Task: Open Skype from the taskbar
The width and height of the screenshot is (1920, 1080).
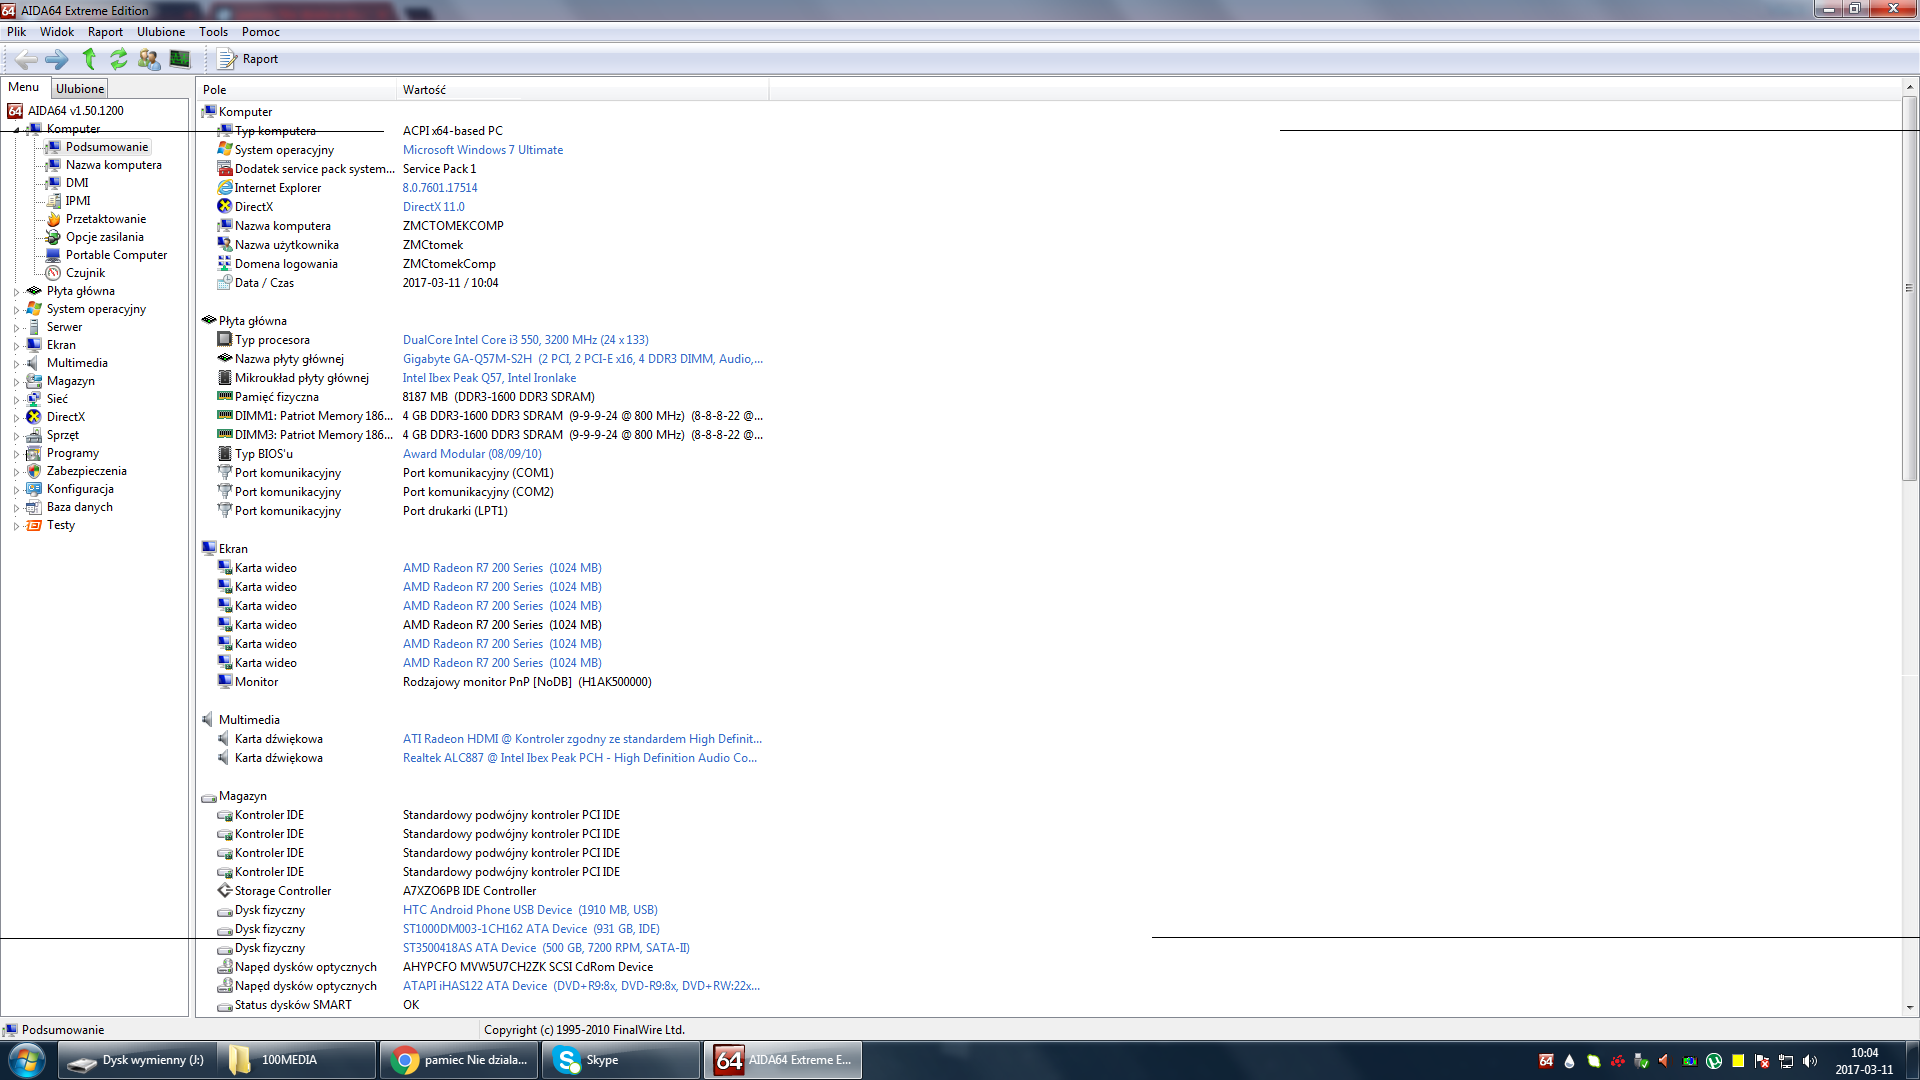Action: coord(621,1060)
